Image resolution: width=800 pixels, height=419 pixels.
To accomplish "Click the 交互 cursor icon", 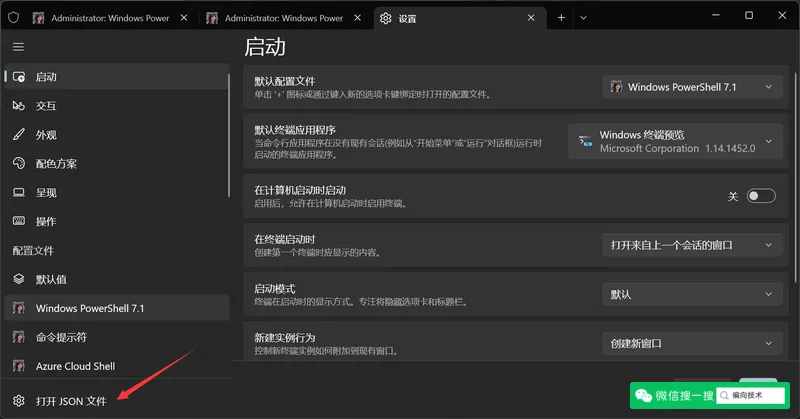I will pyautogui.click(x=19, y=106).
